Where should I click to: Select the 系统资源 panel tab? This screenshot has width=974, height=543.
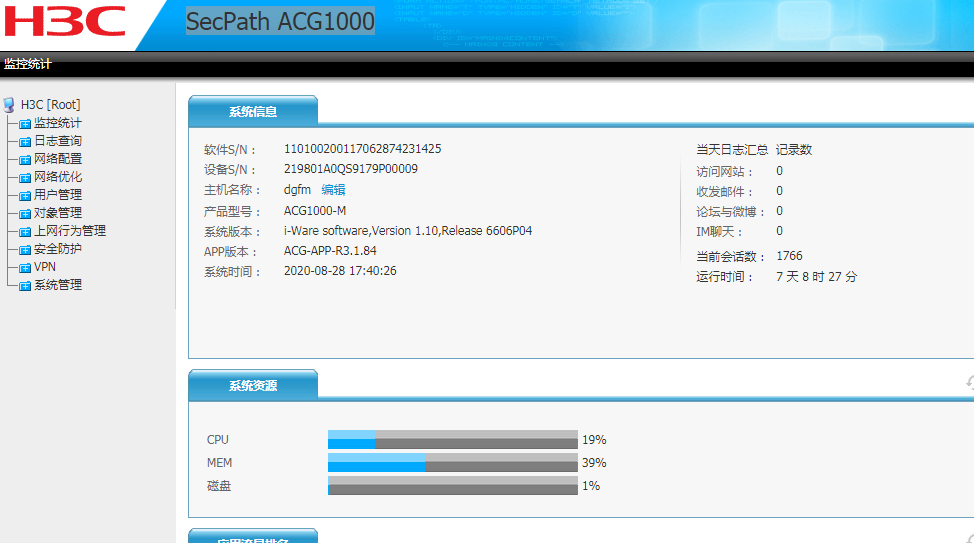[x=253, y=386]
